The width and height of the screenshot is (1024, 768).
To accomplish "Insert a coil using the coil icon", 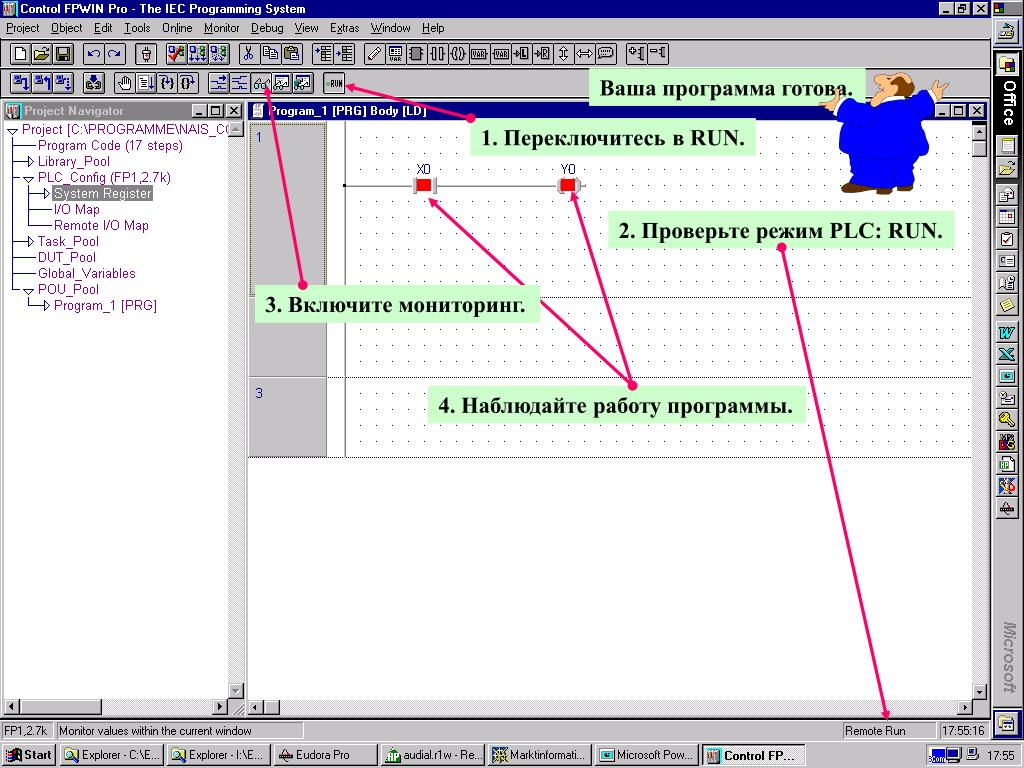I will click(x=458, y=54).
